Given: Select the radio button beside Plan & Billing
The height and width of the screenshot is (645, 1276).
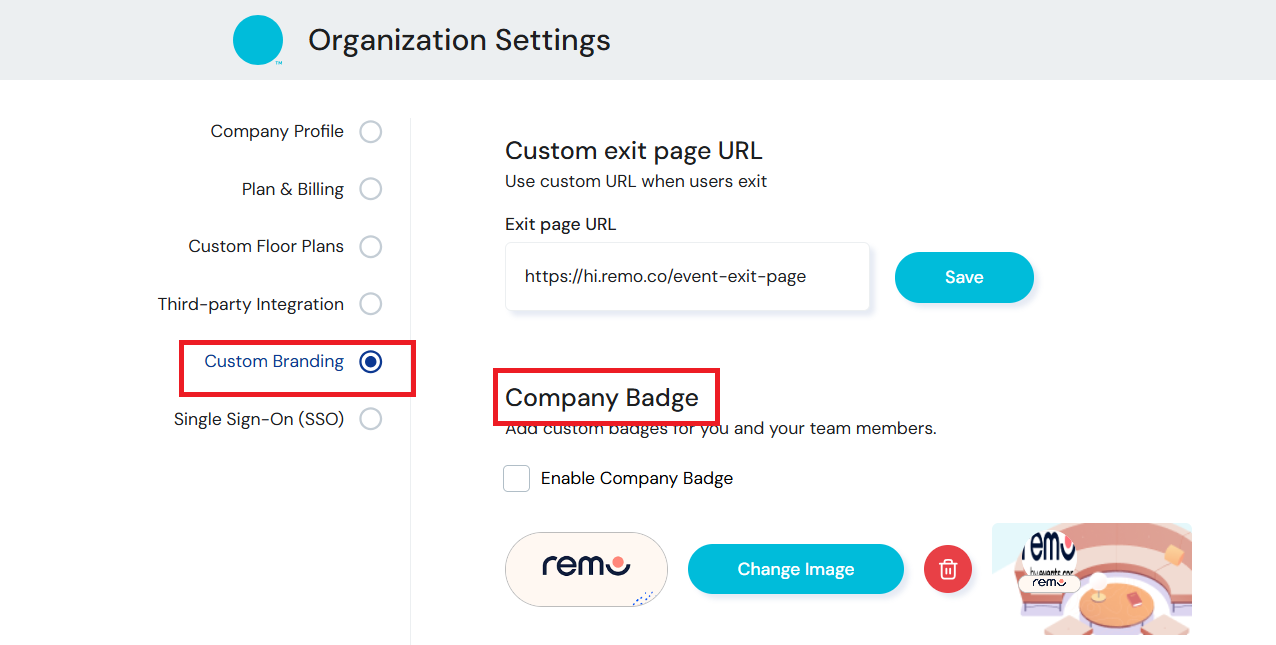Looking at the screenshot, I should (x=371, y=189).
